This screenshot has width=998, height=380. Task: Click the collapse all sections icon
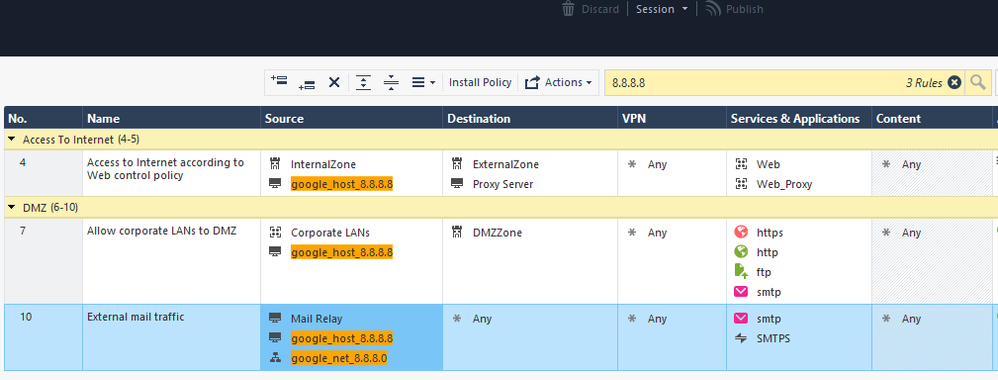391,82
